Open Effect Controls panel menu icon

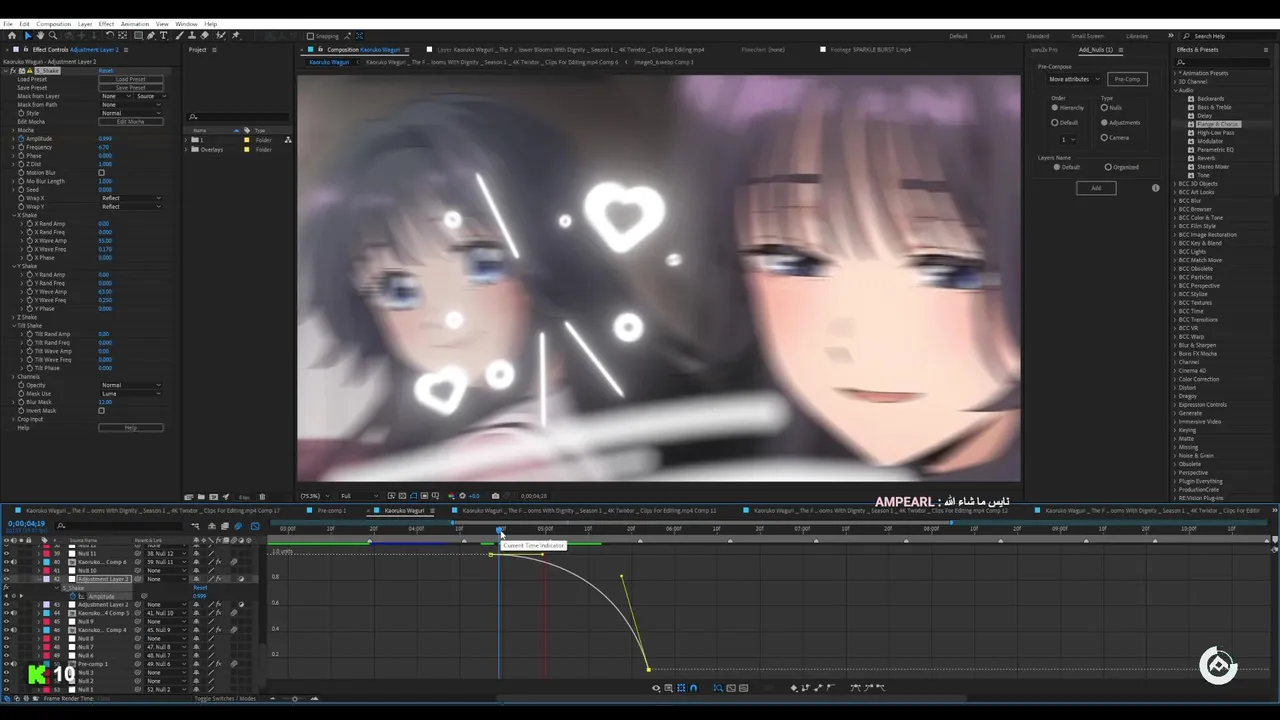click(x=125, y=49)
